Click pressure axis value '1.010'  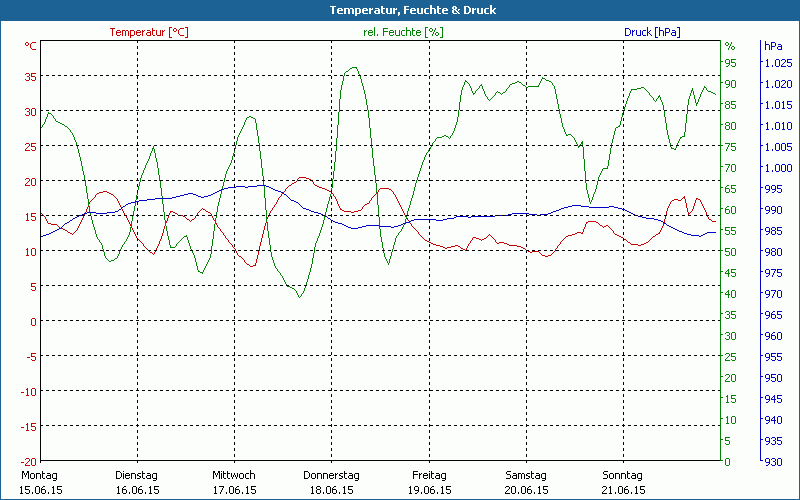pyautogui.click(x=779, y=126)
